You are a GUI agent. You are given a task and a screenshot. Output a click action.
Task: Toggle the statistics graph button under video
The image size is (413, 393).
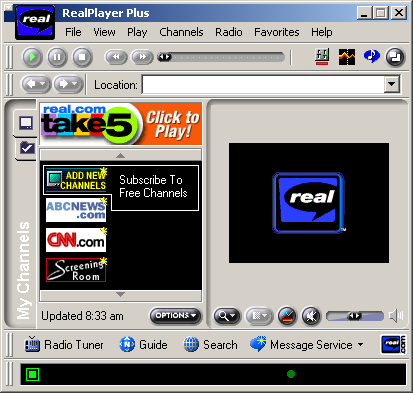click(x=287, y=315)
